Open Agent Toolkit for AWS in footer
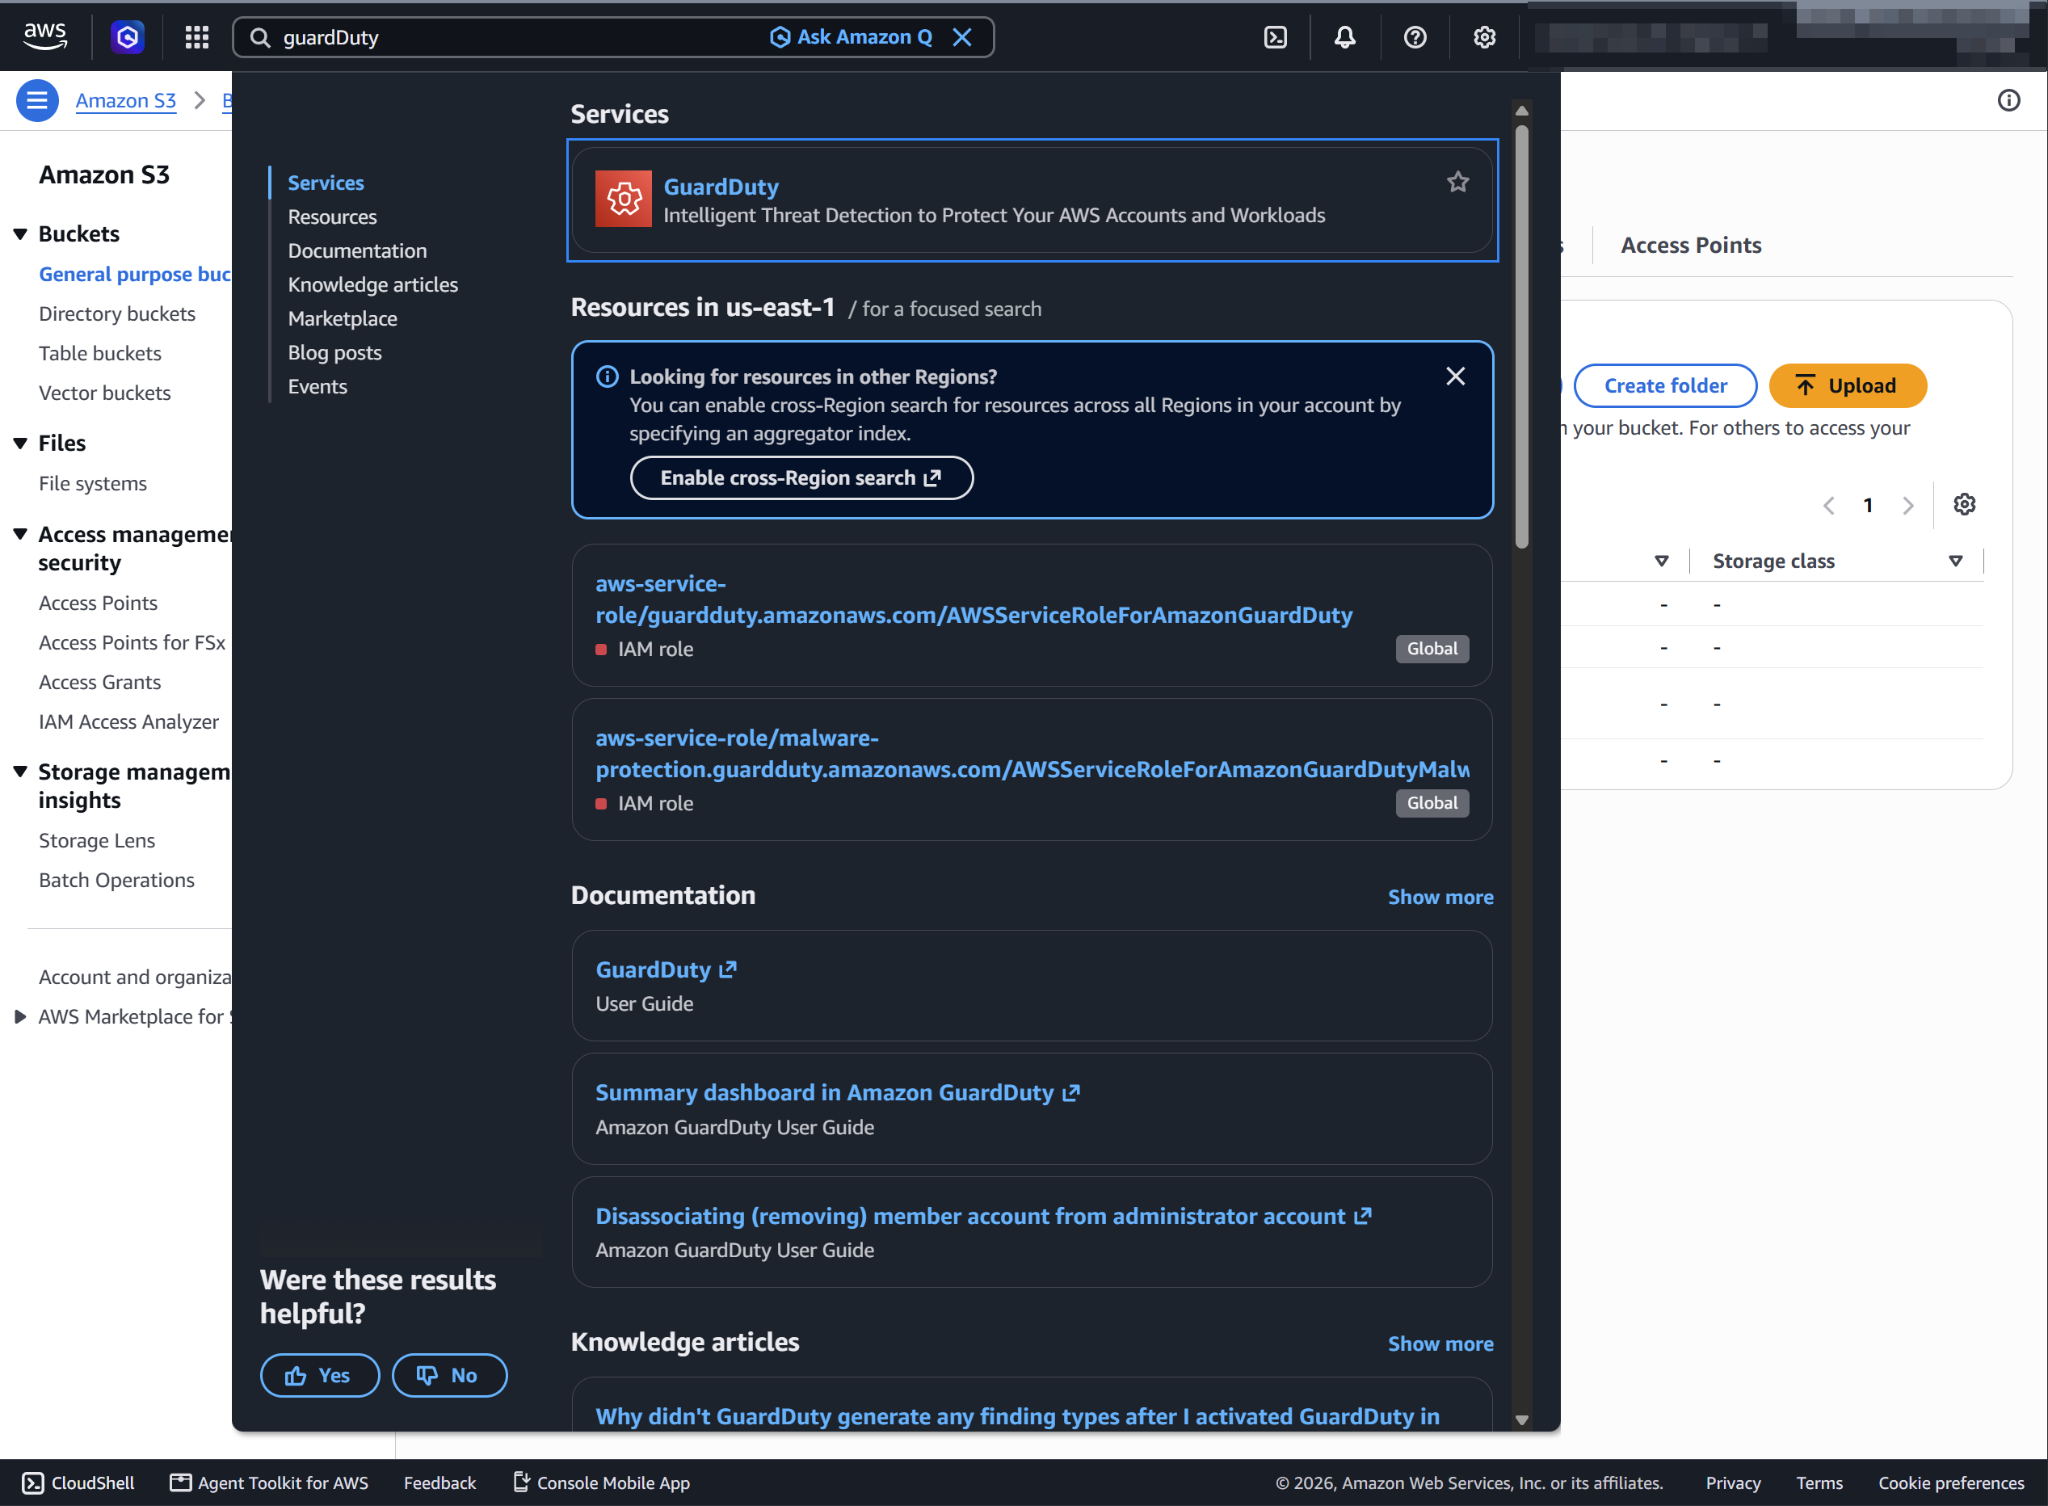 point(269,1482)
